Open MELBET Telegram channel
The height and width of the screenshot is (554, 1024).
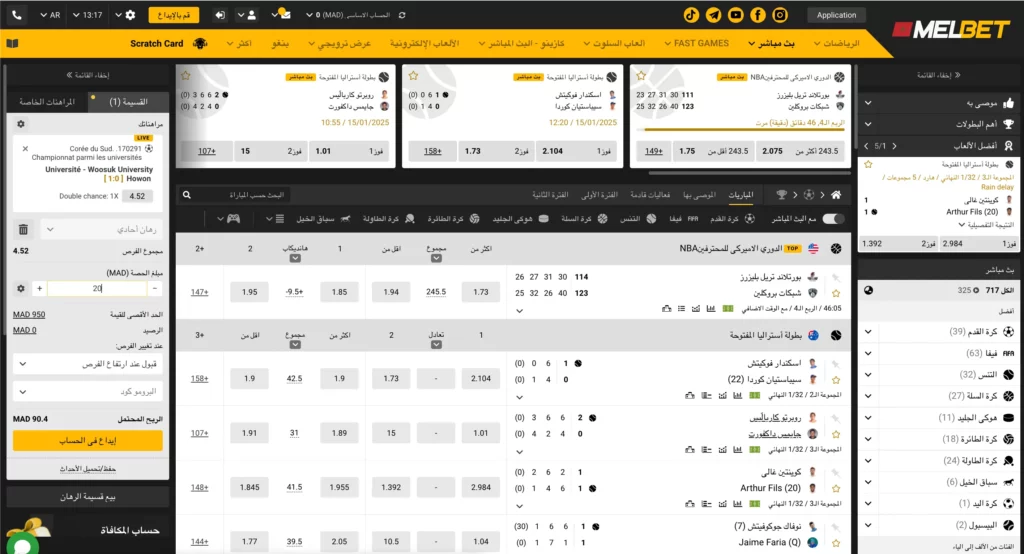click(x=713, y=14)
